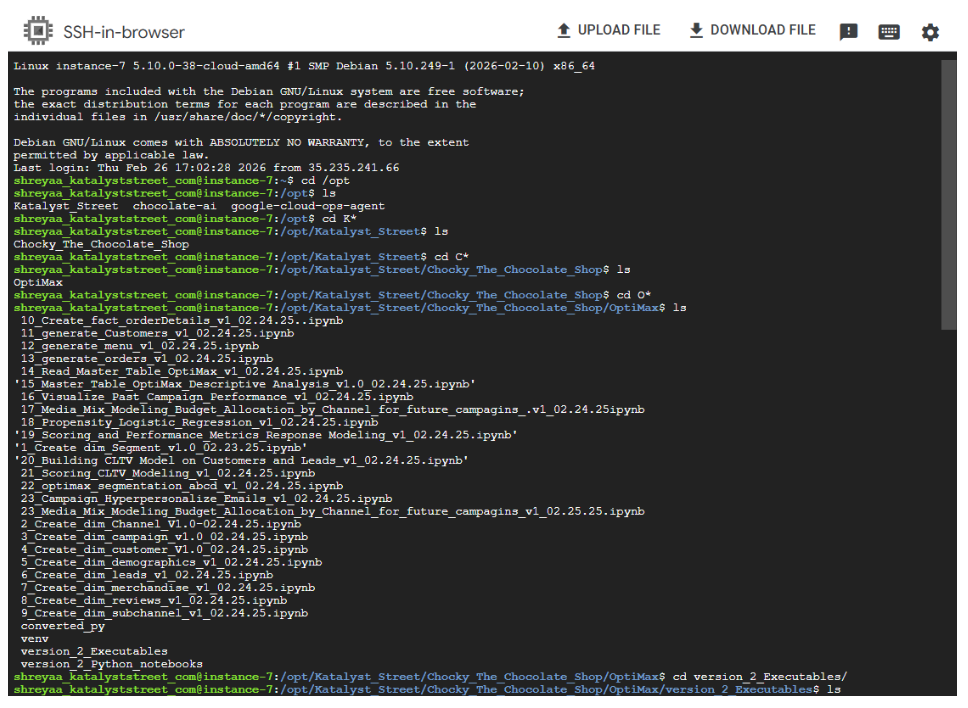The height and width of the screenshot is (708, 968).
Task: Click 'chocolate-ai' entry in /opt listing
Action: [175, 206]
